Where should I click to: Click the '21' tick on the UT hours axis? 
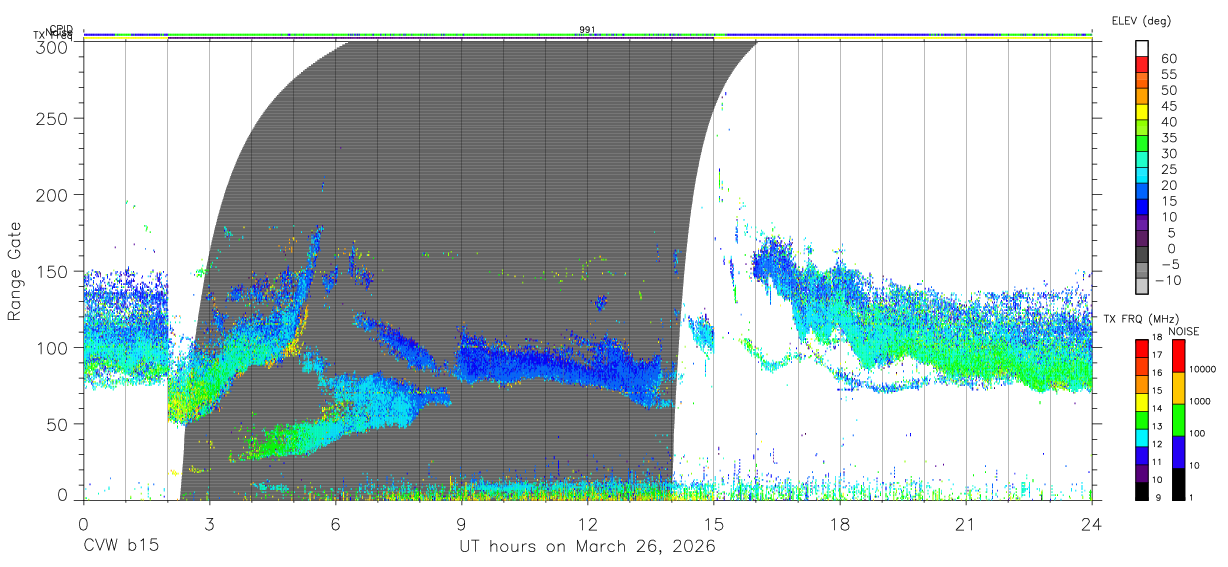965,524
